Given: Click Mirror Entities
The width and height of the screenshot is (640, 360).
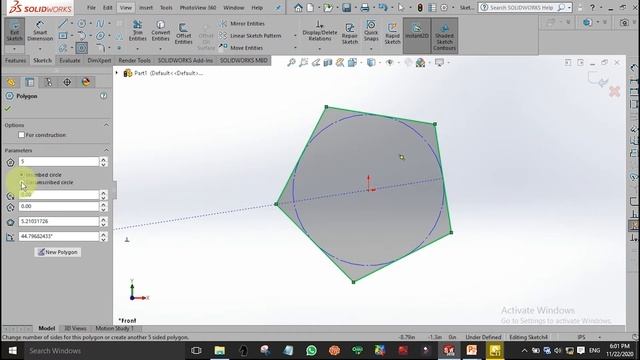Looking at the screenshot, I should click(x=242, y=24).
